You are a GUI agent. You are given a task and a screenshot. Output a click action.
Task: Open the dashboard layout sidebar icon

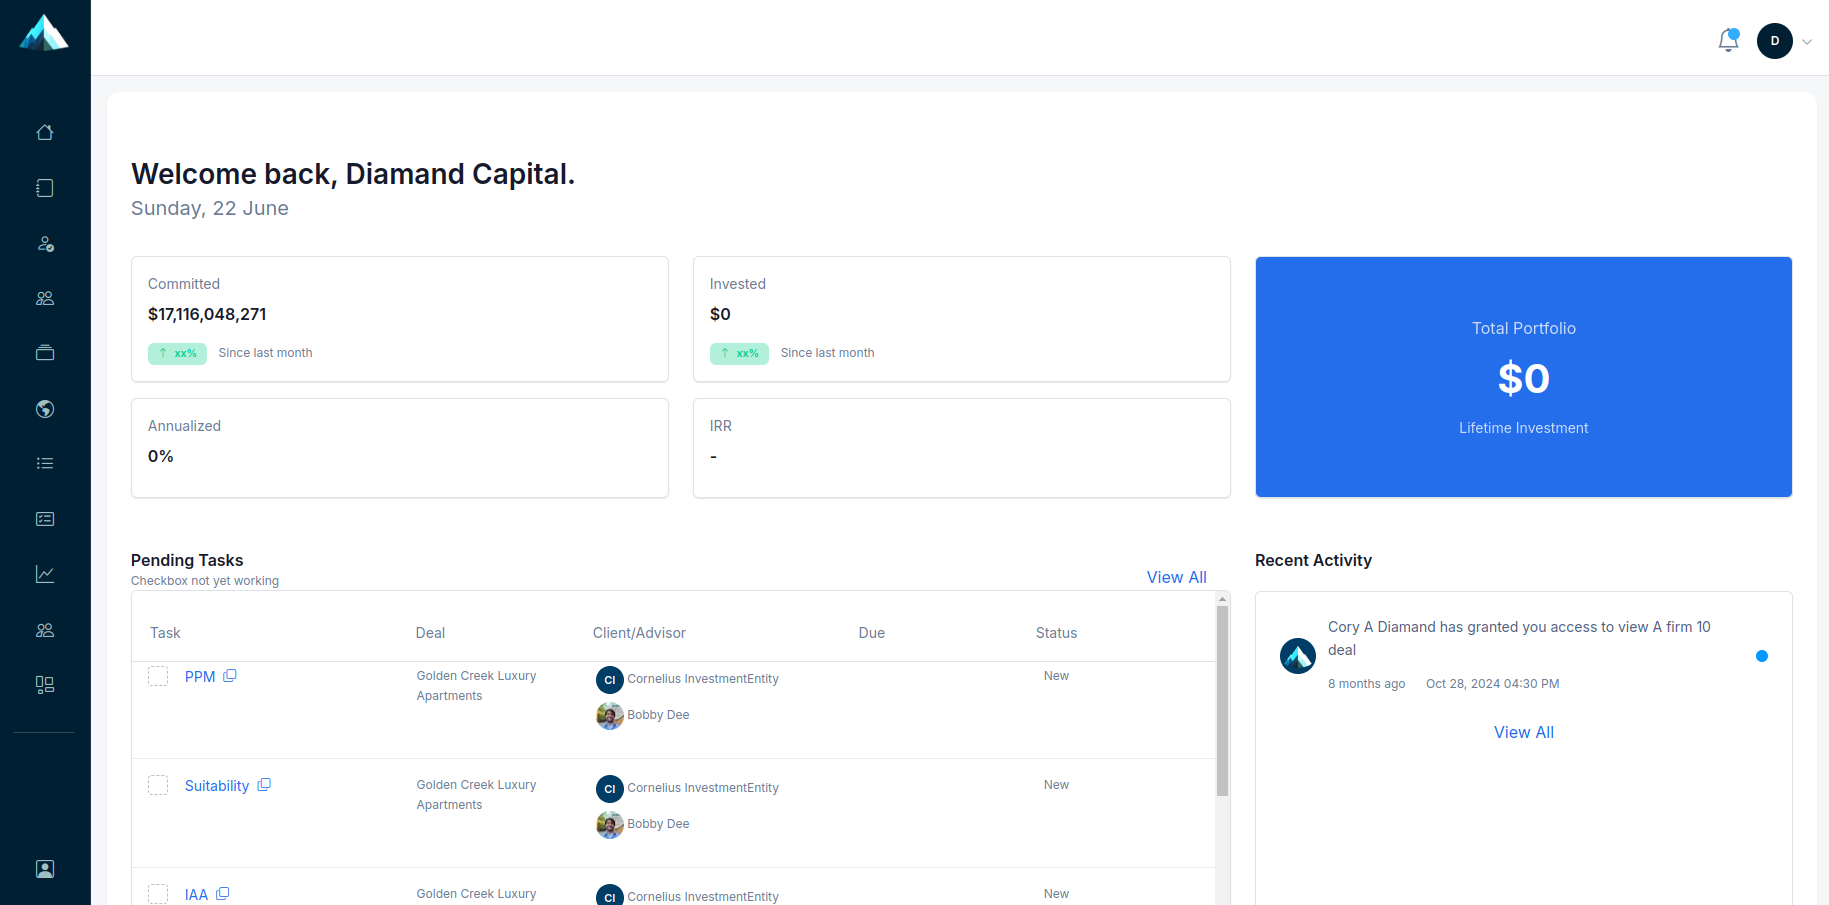click(x=45, y=685)
